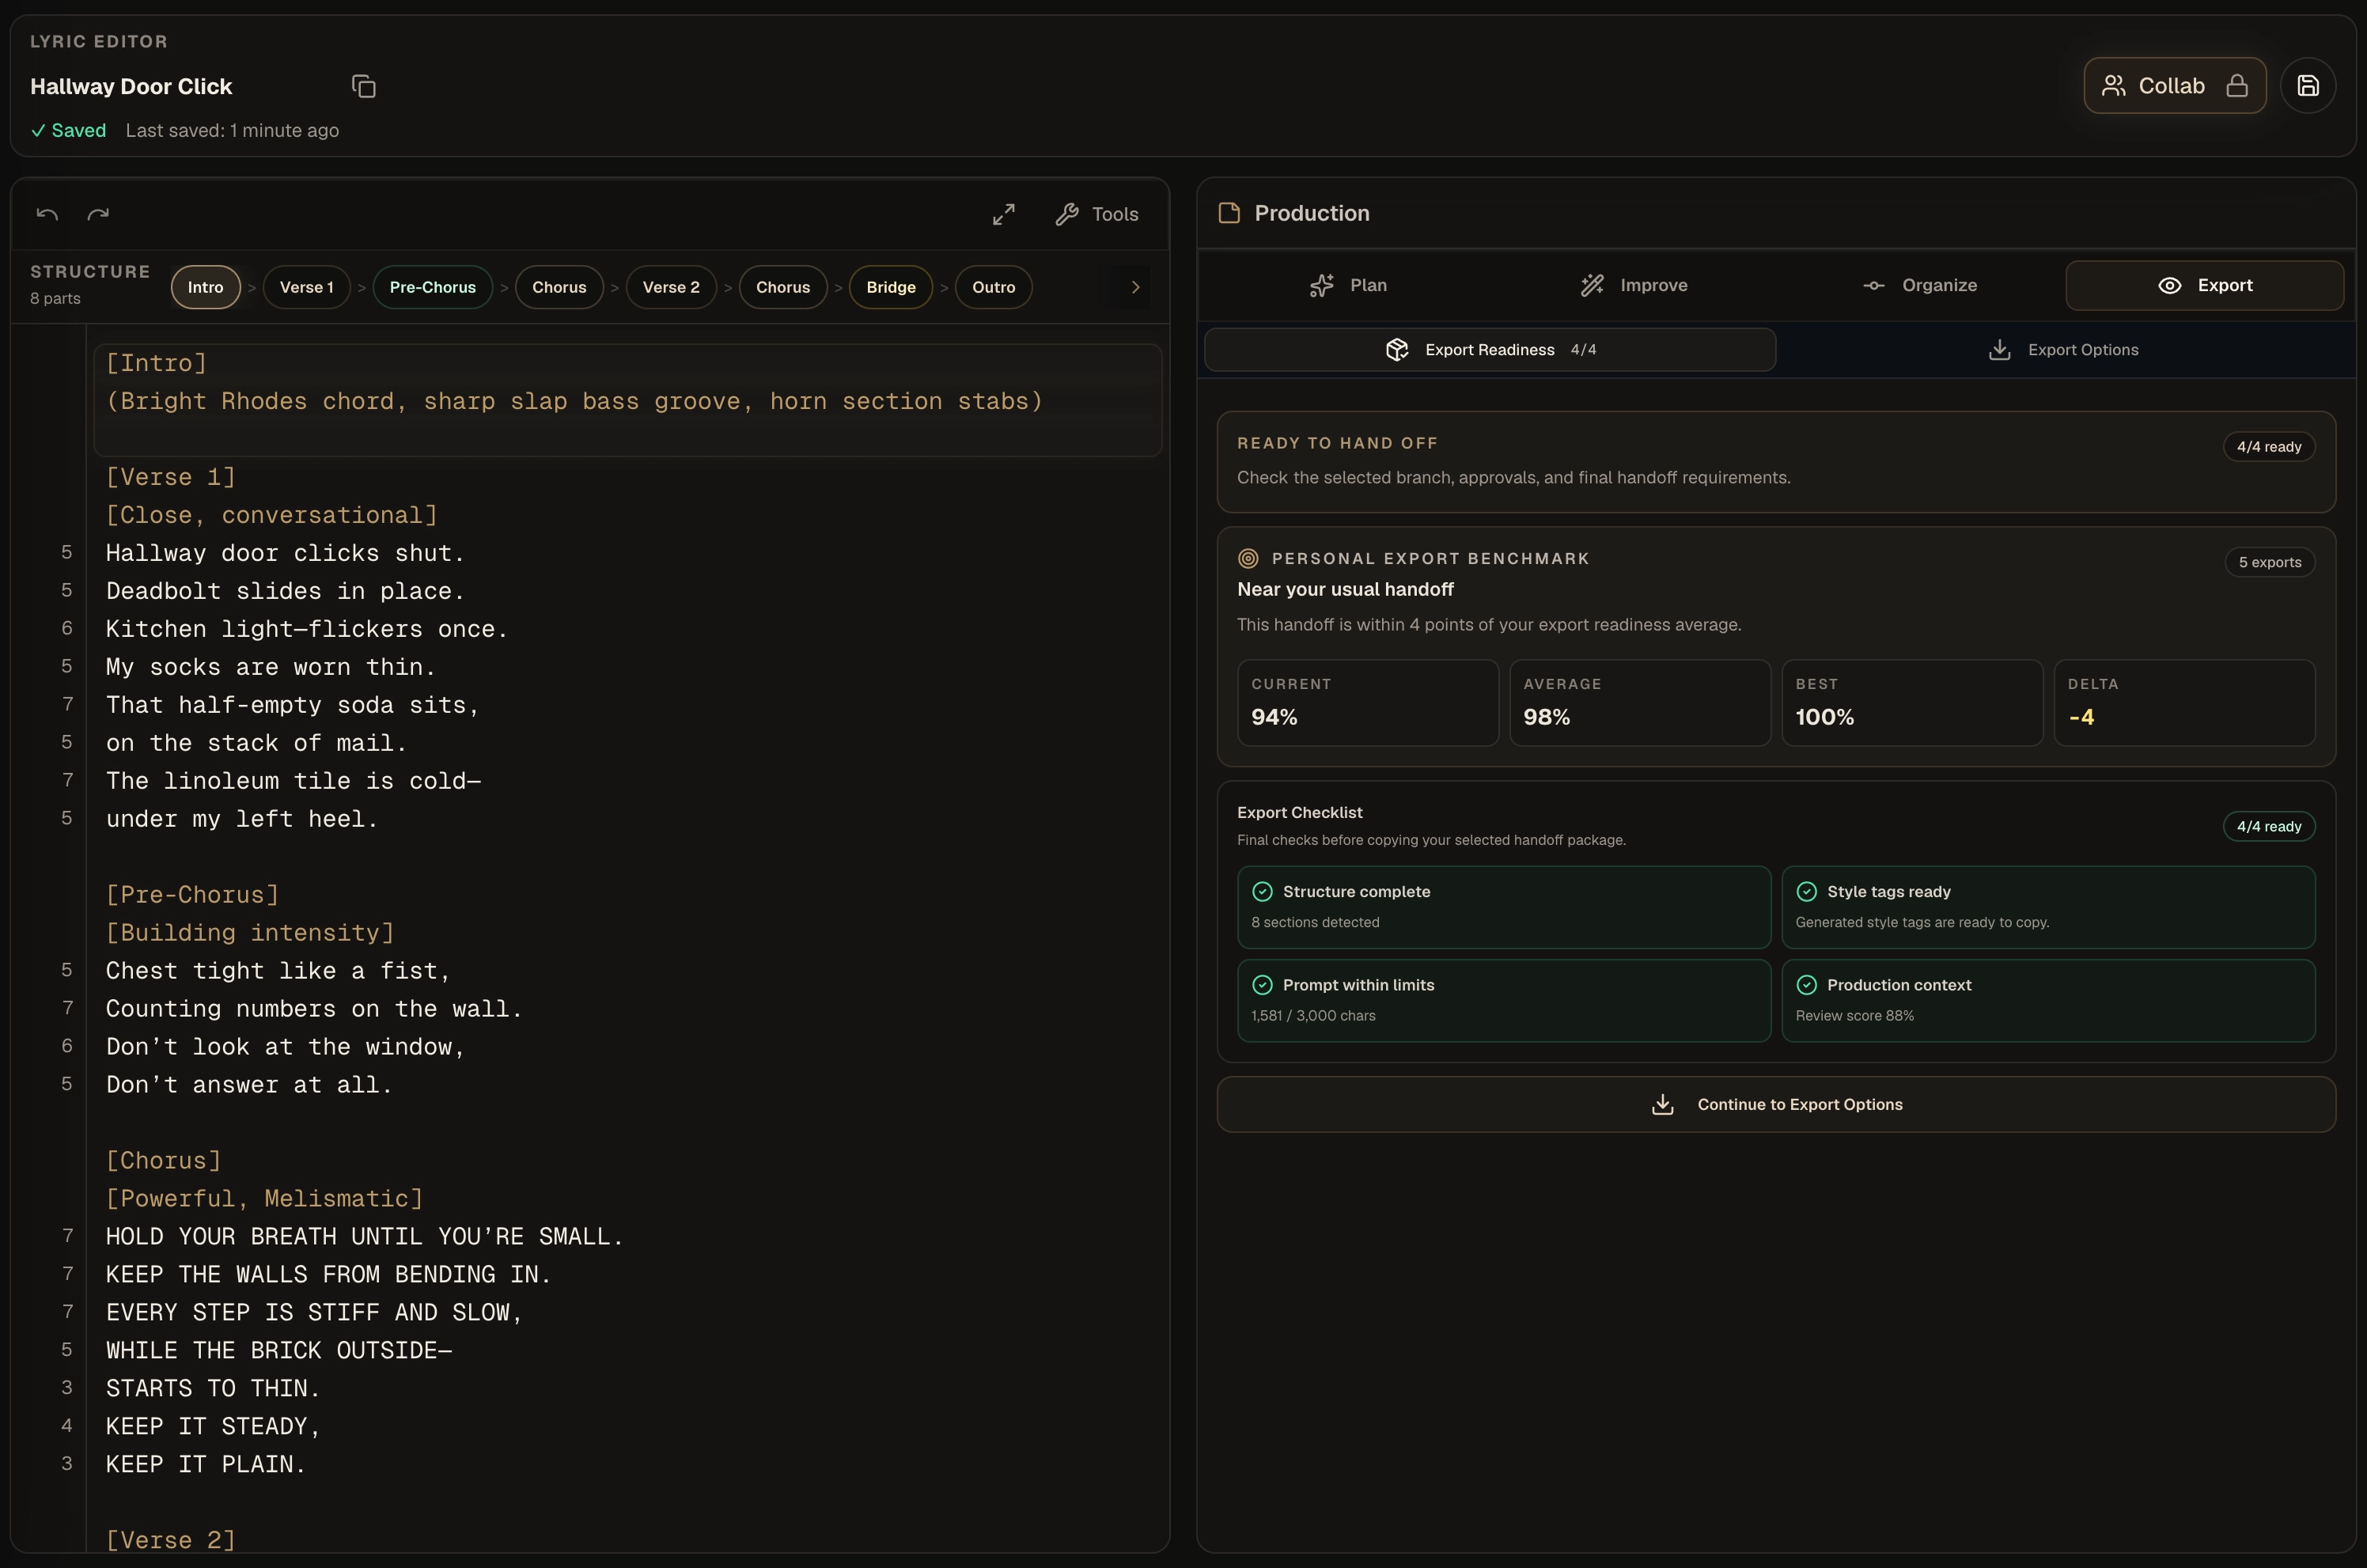The width and height of the screenshot is (2367, 1568).
Task: Switch to the Plan tab
Action: [x=1348, y=286]
